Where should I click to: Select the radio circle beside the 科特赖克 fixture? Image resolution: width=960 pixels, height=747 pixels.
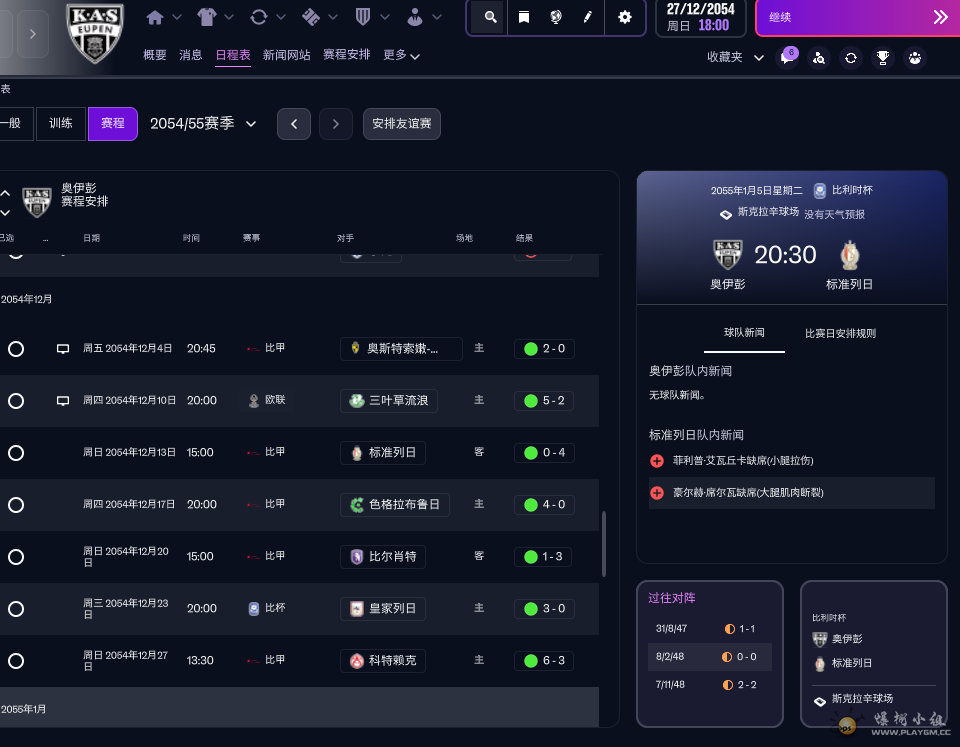point(15,661)
